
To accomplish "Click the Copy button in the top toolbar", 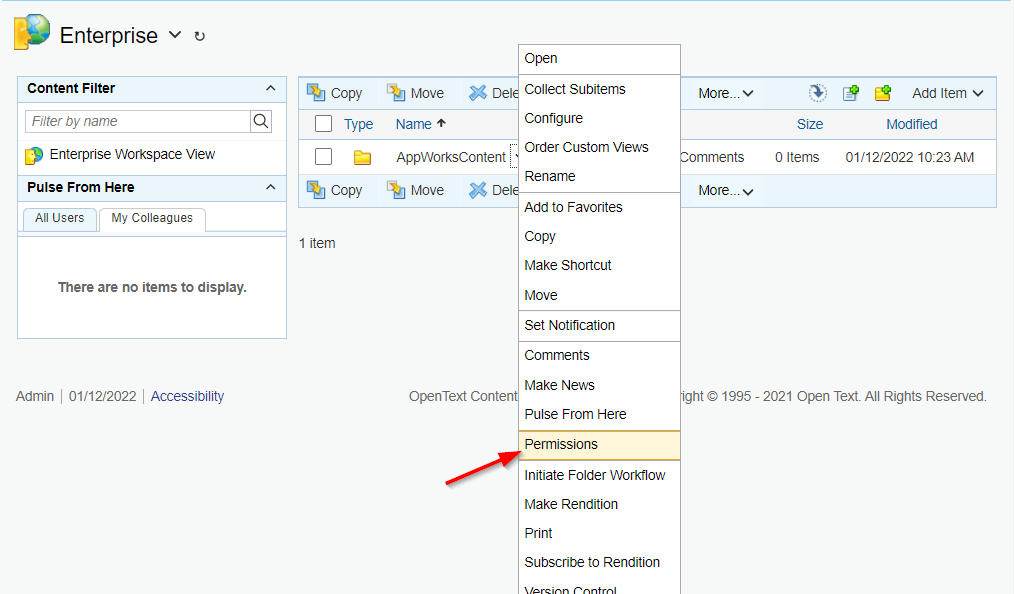I will (335, 93).
